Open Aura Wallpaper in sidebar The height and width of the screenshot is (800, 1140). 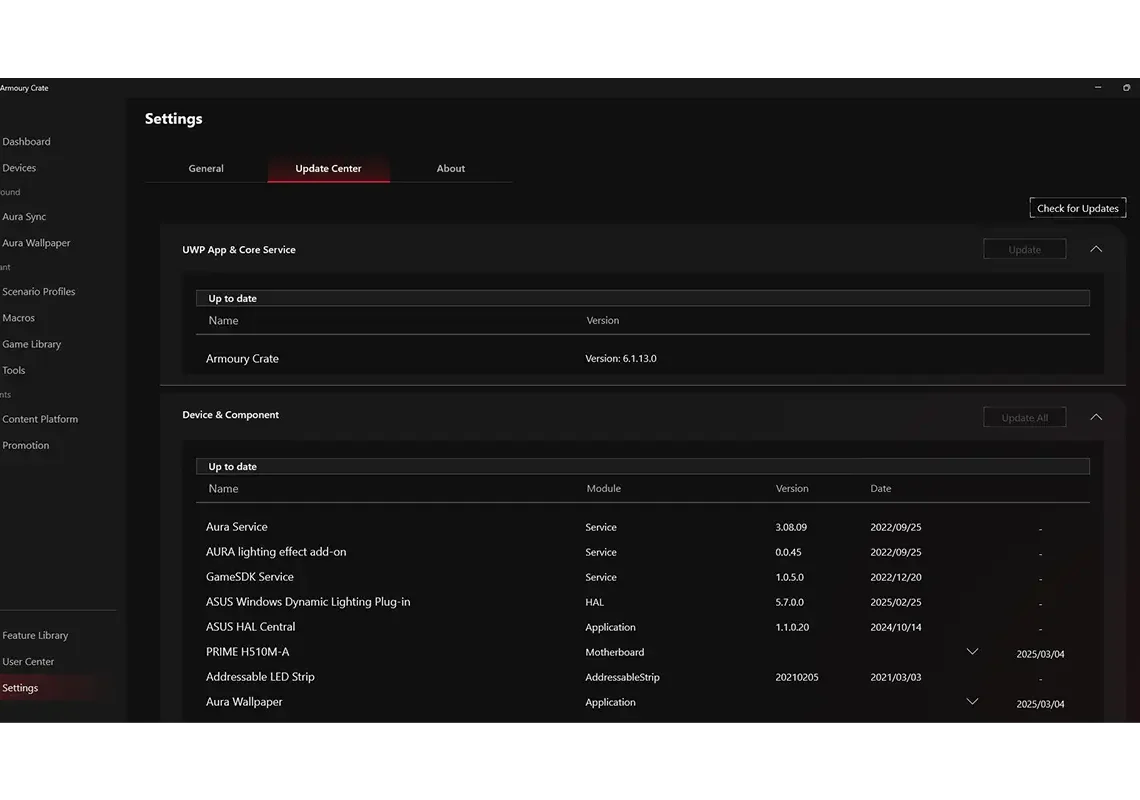click(x=36, y=243)
